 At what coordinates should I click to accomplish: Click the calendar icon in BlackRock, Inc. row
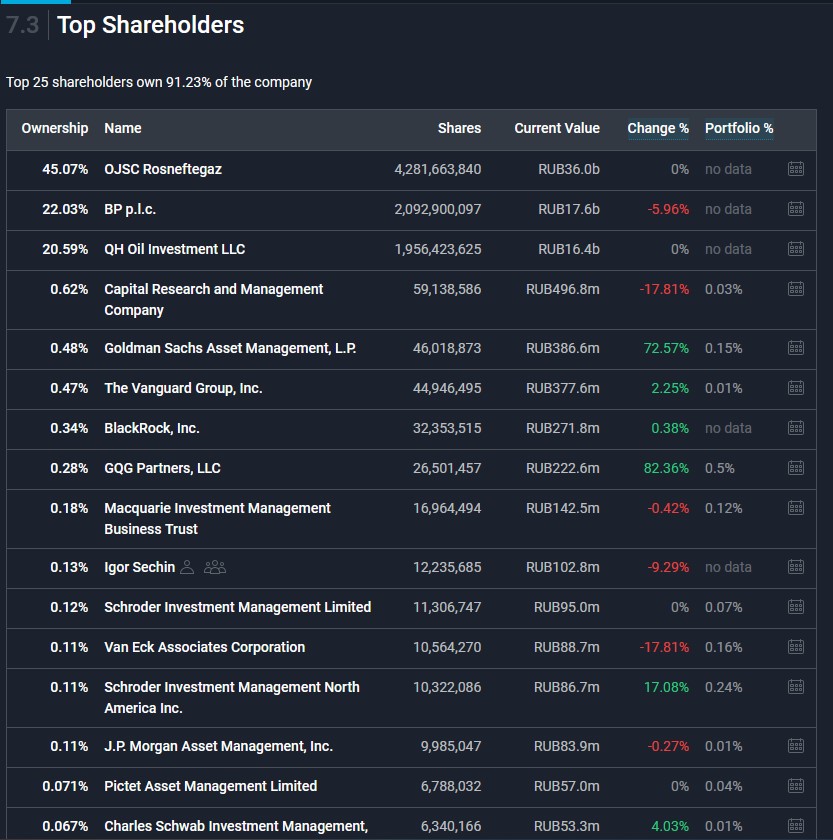(796, 428)
